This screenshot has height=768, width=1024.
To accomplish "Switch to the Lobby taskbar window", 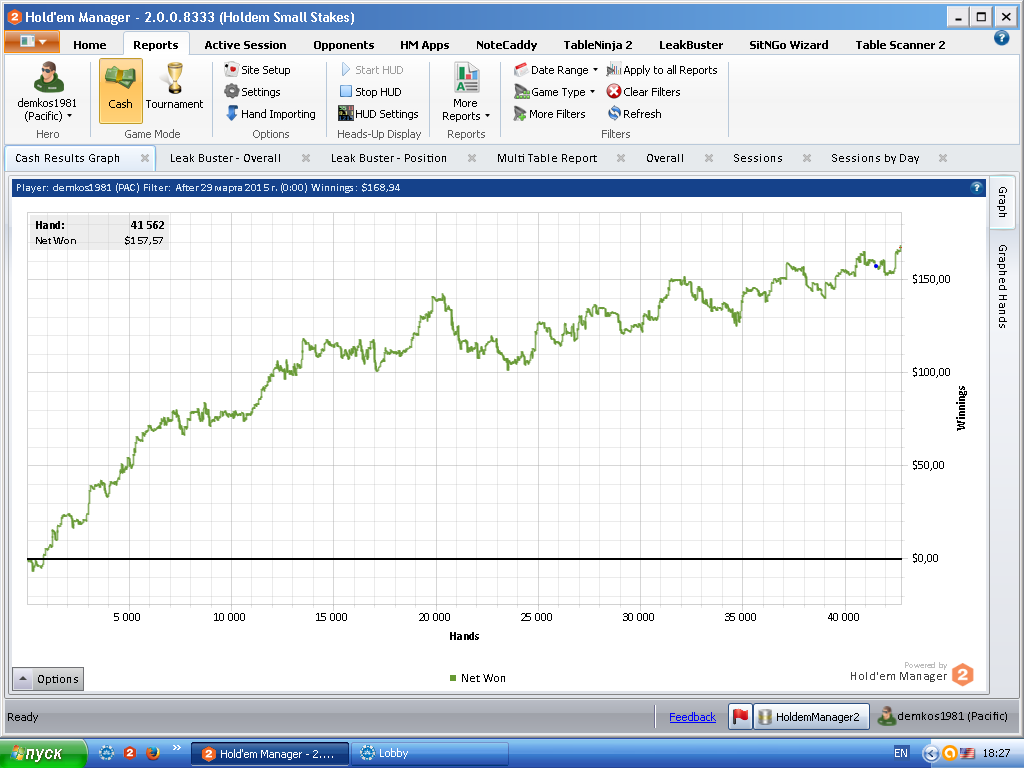I will click(x=429, y=754).
